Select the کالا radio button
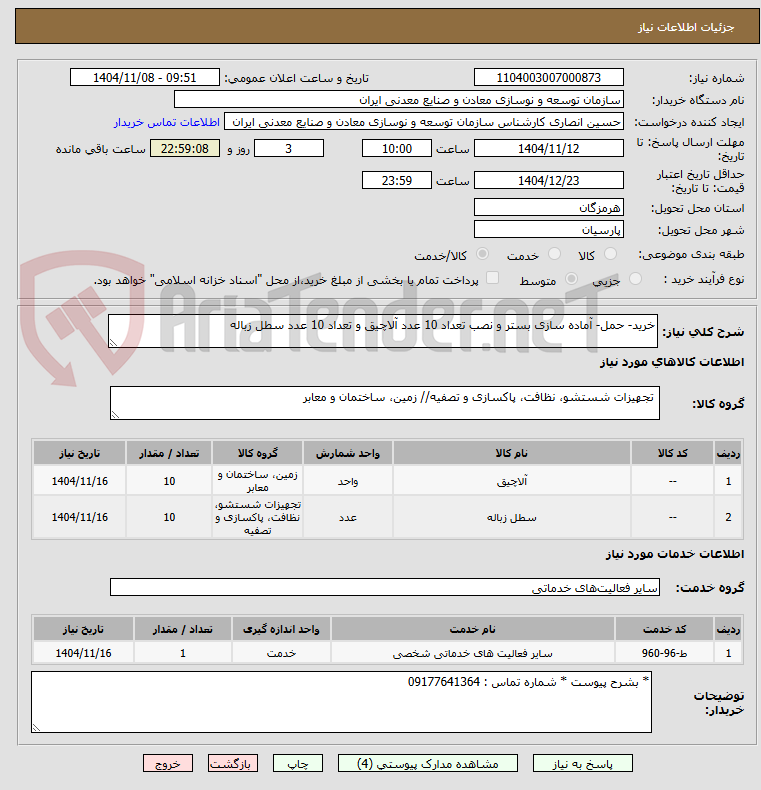The image size is (761, 790). [610, 254]
